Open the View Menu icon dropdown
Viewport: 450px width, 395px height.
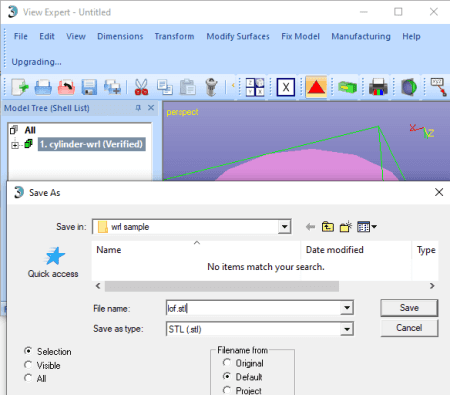pos(367,227)
